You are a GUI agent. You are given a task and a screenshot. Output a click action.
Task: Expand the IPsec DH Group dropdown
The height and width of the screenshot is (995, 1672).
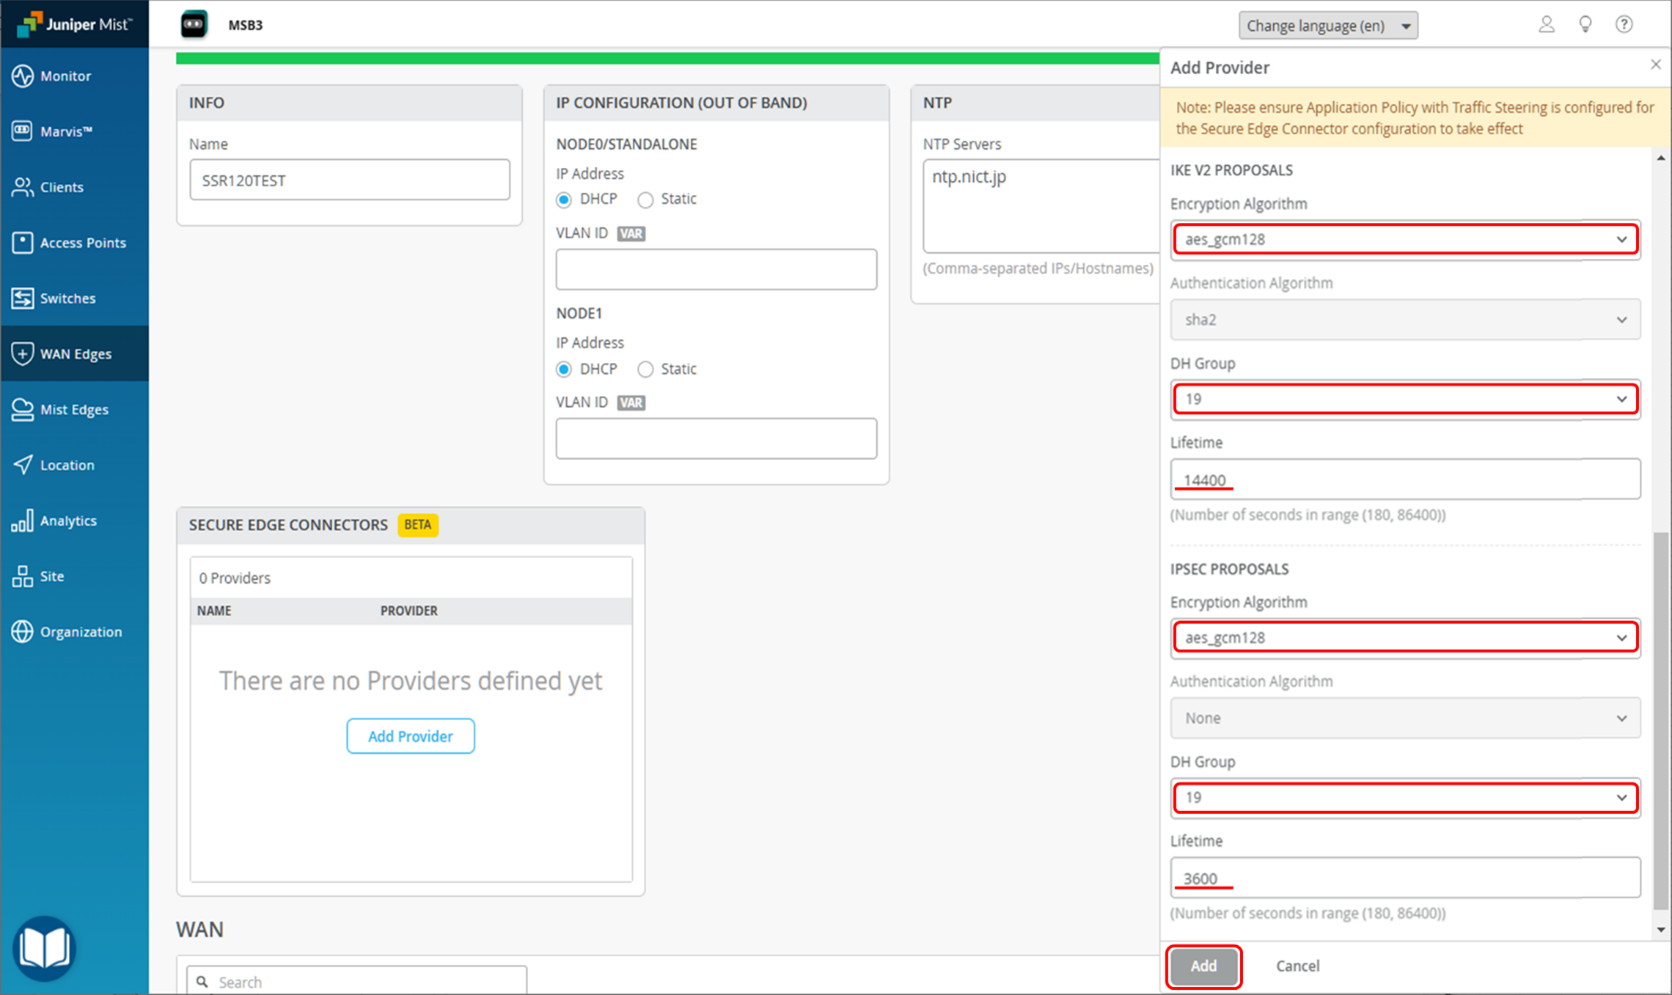tap(1404, 798)
